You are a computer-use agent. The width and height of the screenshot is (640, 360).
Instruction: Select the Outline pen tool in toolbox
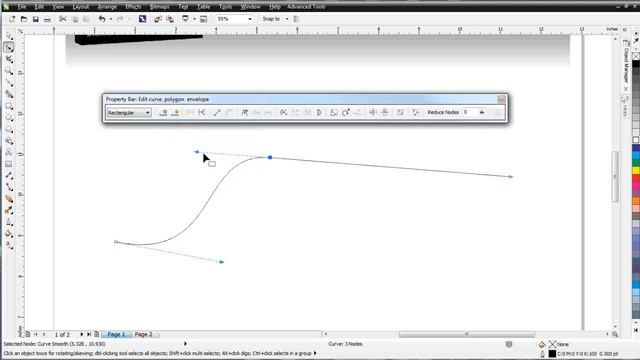[9, 222]
